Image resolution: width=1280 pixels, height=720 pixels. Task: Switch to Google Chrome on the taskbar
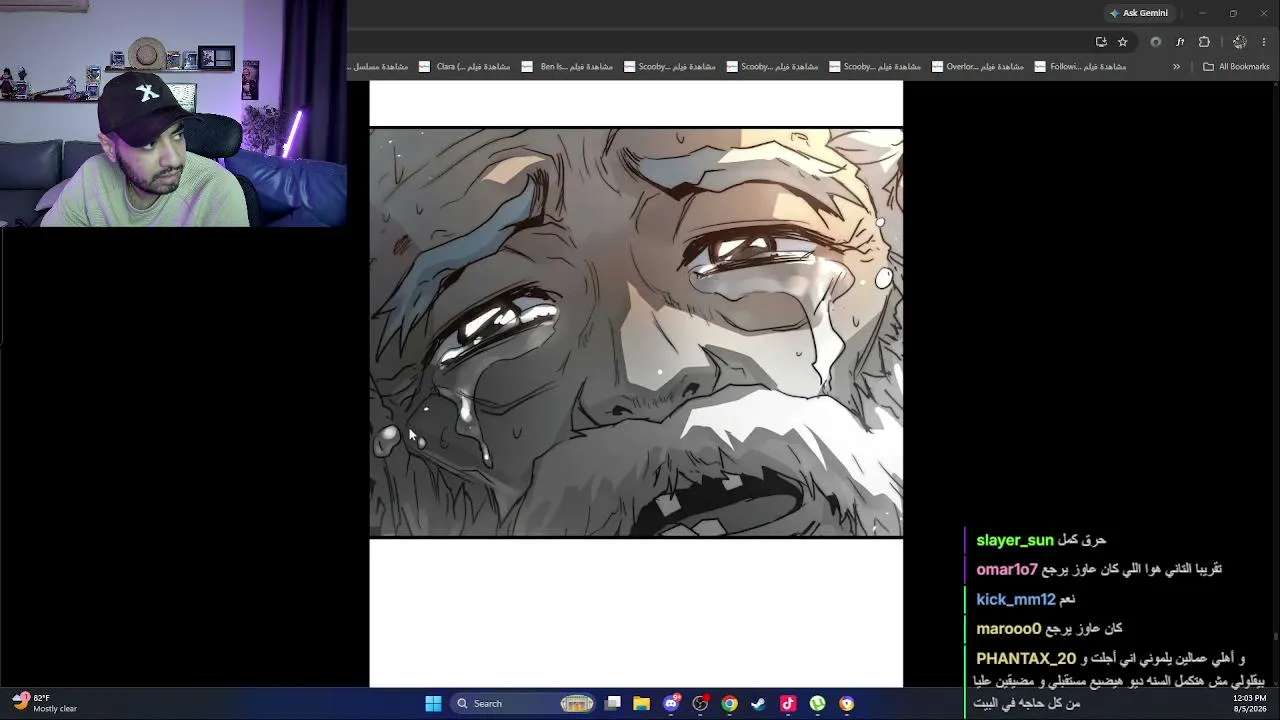730,704
